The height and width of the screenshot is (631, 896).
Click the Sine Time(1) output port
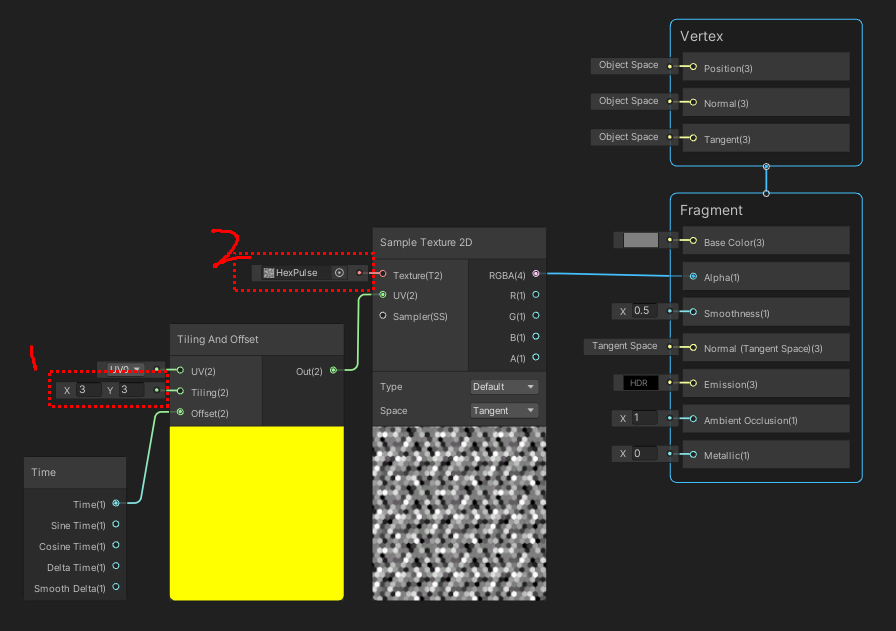116,524
